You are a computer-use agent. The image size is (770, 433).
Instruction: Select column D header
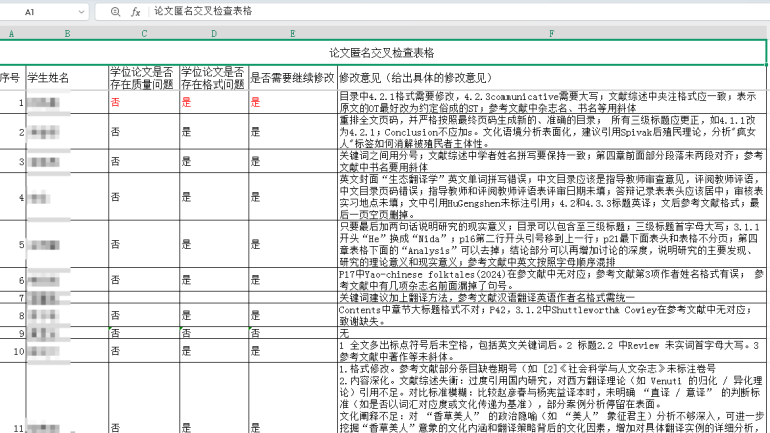(x=213, y=33)
